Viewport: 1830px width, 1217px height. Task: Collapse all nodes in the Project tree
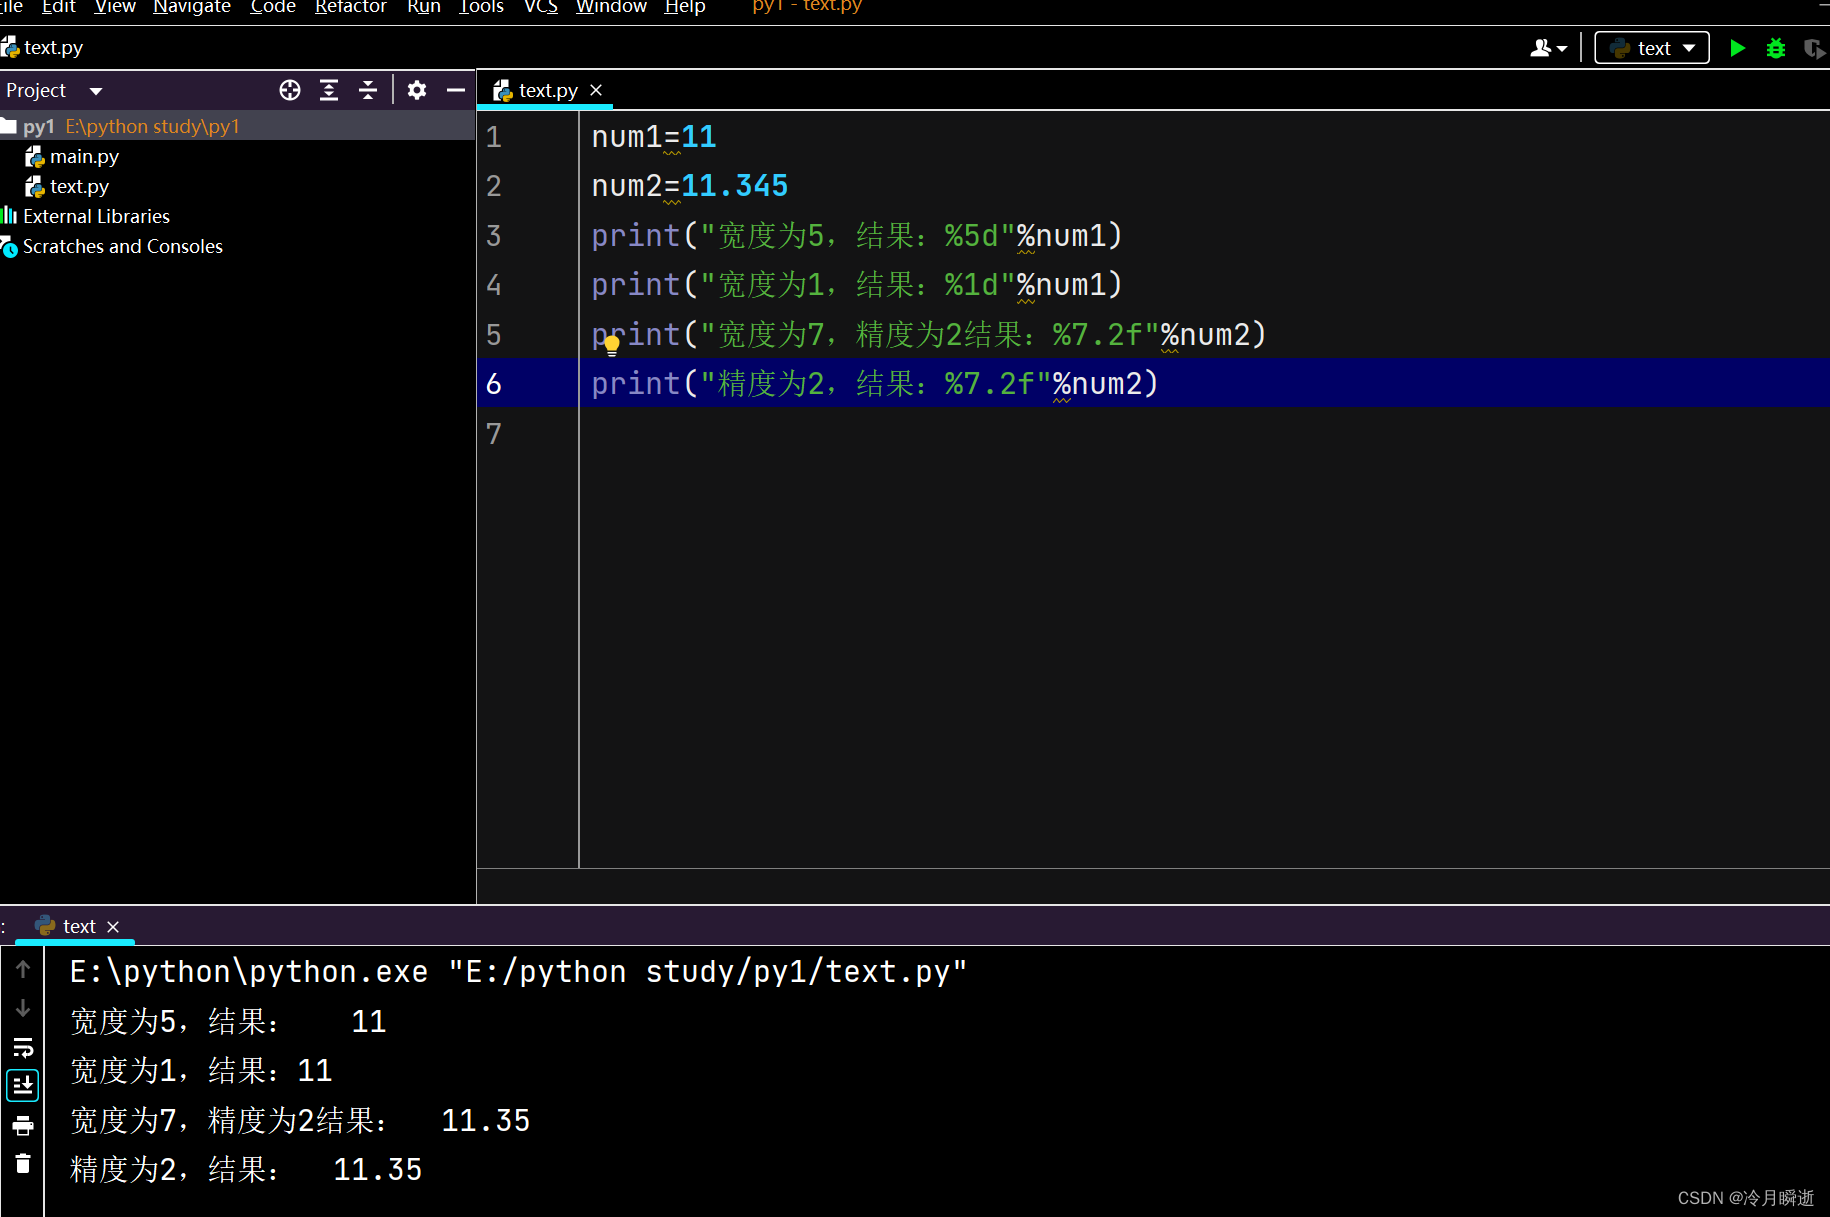[x=368, y=90]
